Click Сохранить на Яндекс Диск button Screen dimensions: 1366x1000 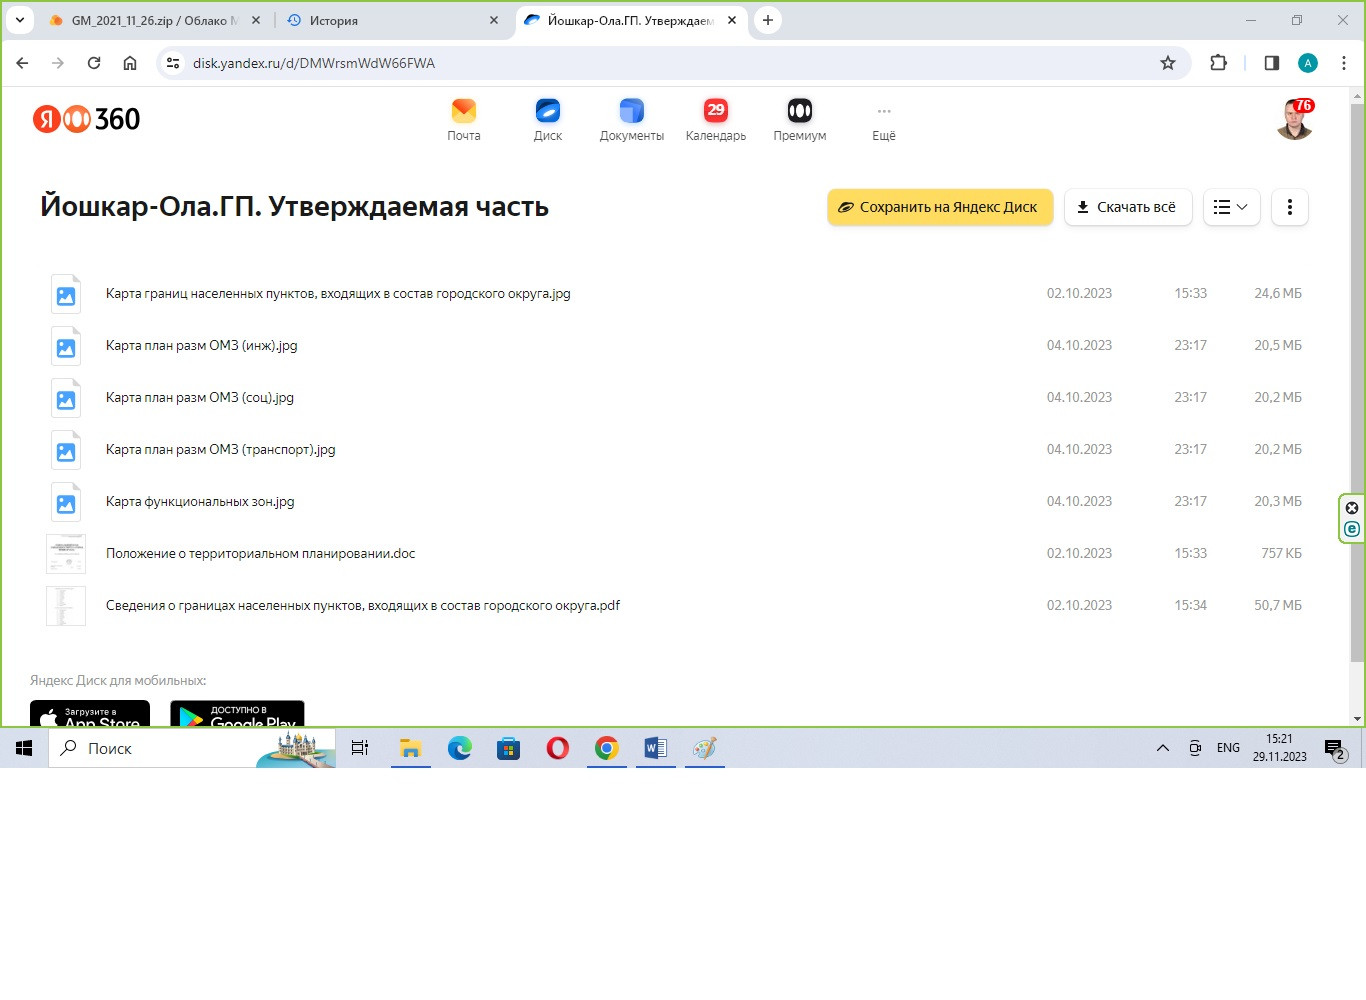(939, 207)
